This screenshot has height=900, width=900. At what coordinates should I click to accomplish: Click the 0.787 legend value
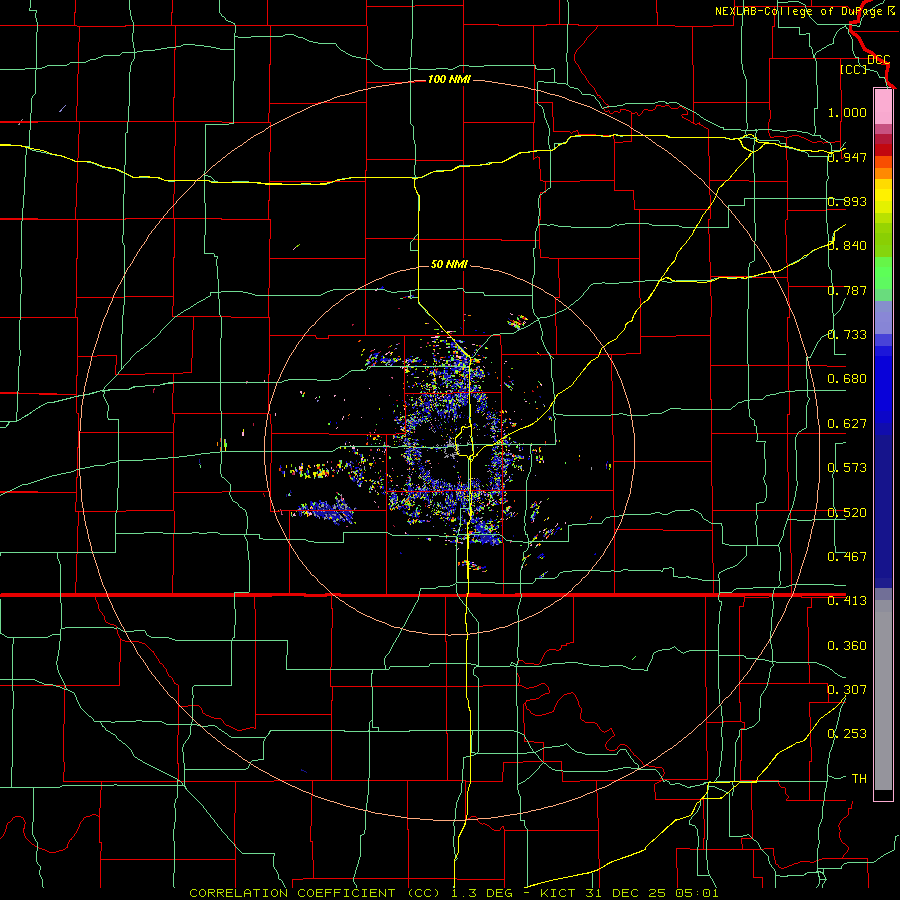point(847,290)
